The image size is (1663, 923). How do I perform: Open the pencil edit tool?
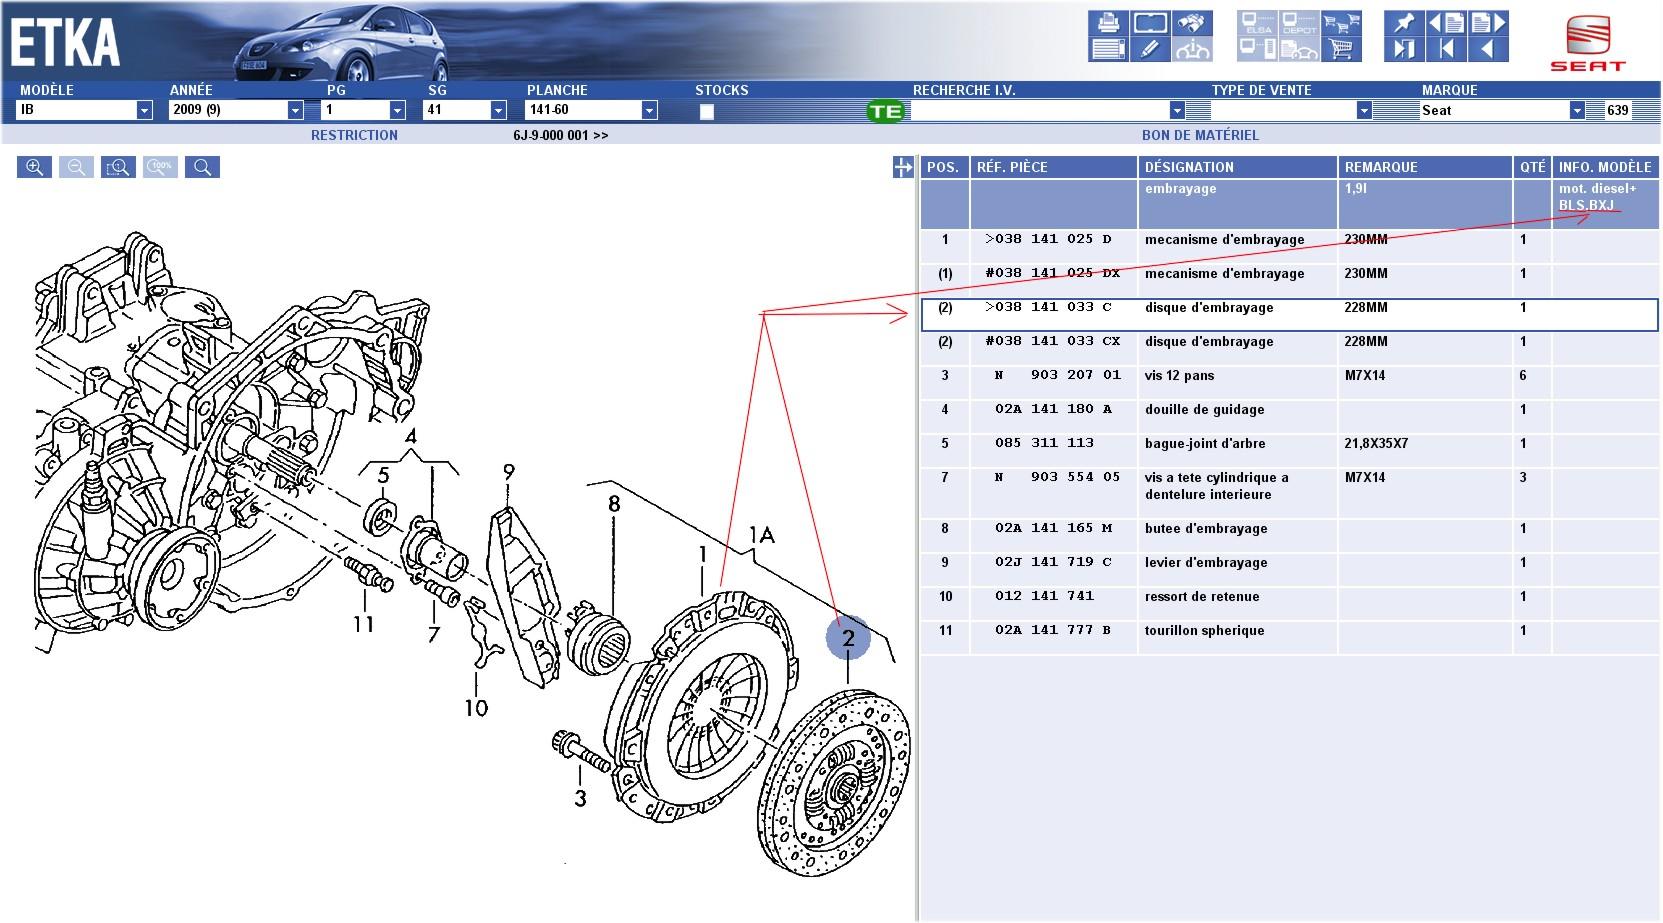pos(1150,48)
